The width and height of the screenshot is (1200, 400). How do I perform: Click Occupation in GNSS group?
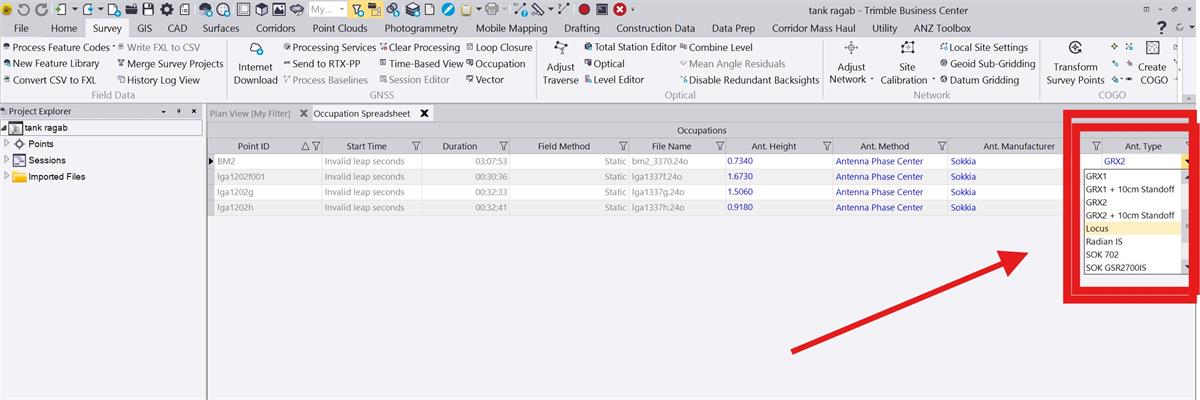coord(496,63)
